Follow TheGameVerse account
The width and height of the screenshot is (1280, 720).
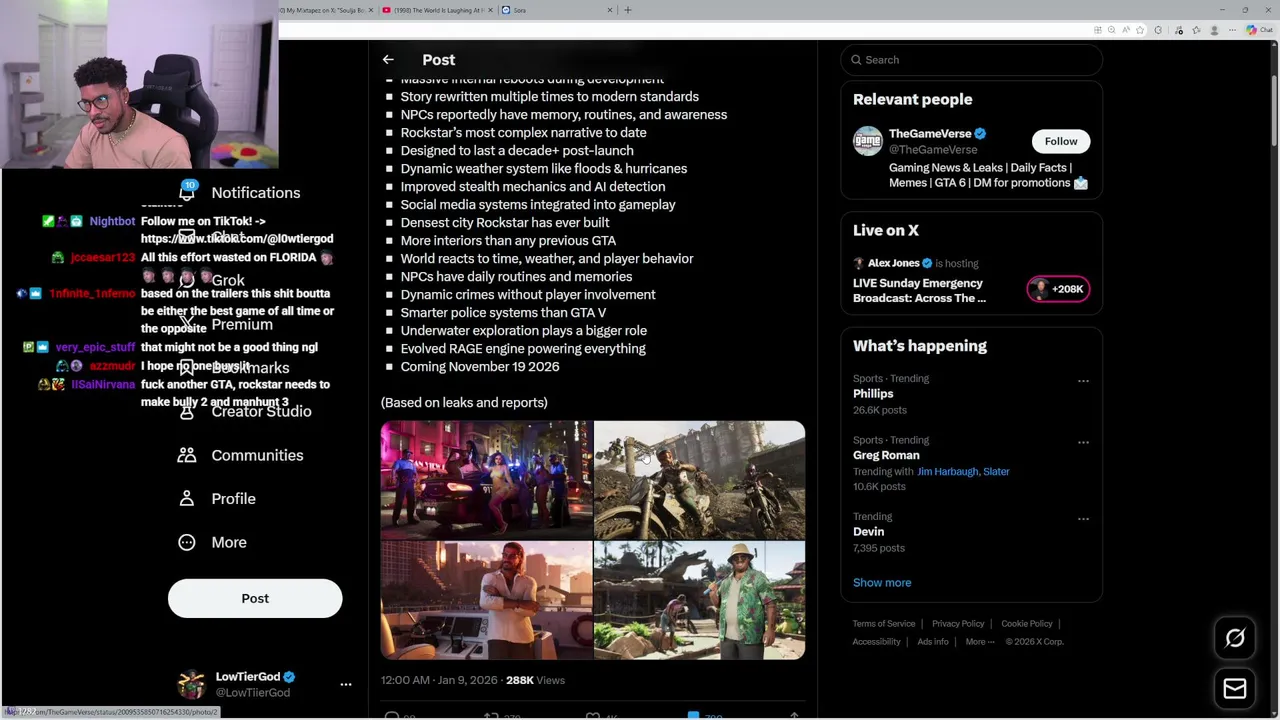[x=1061, y=141]
